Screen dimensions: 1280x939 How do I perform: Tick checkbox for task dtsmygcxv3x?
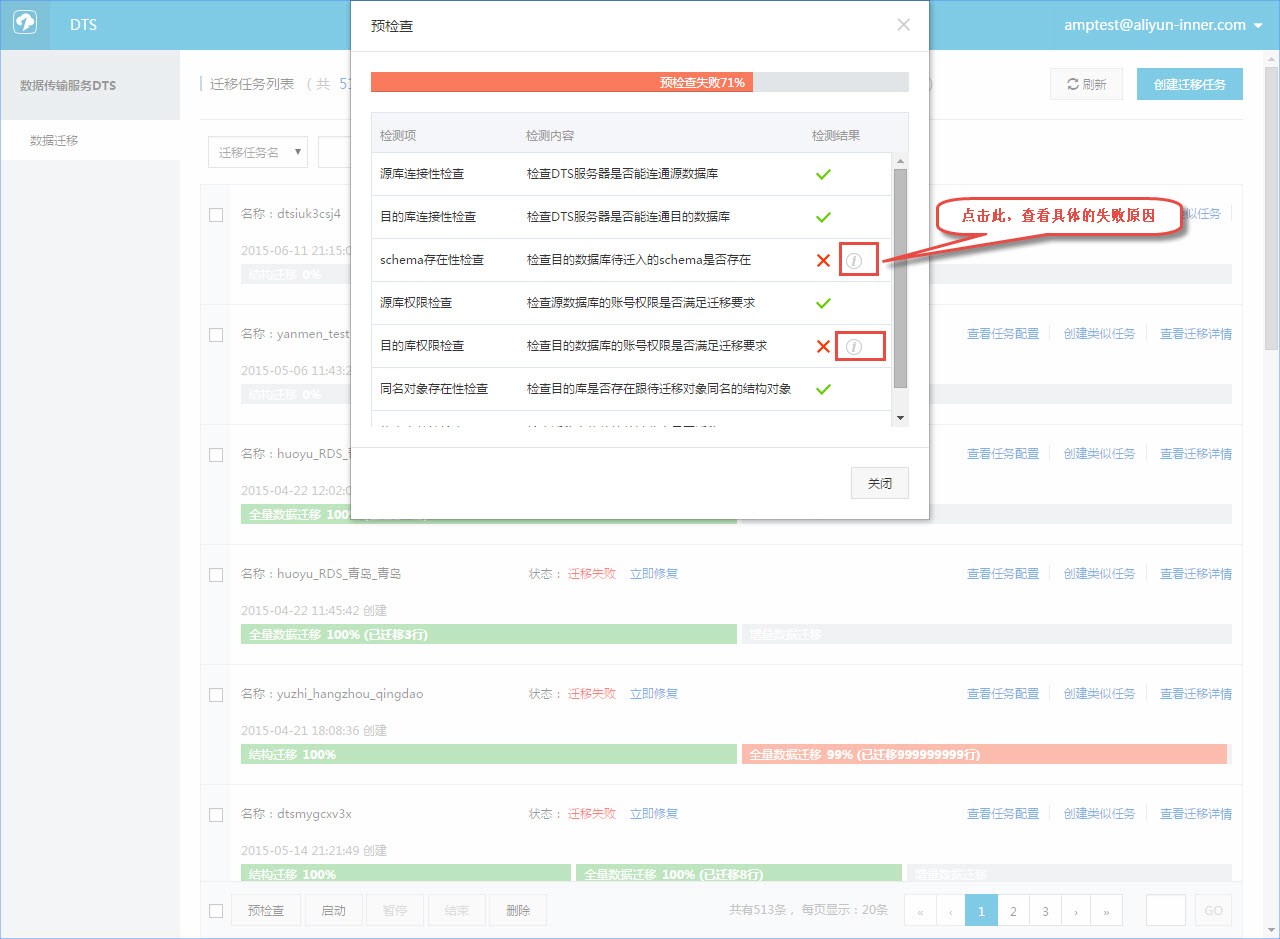(x=216, y=814)
